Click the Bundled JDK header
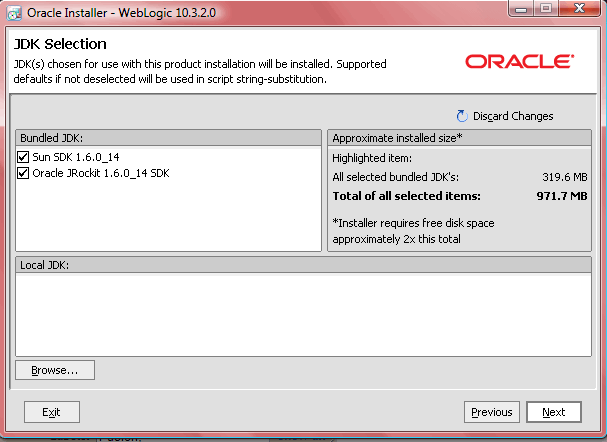Image resolution: width=607 pixels, height=442 pixels. [x=168, y=138]
